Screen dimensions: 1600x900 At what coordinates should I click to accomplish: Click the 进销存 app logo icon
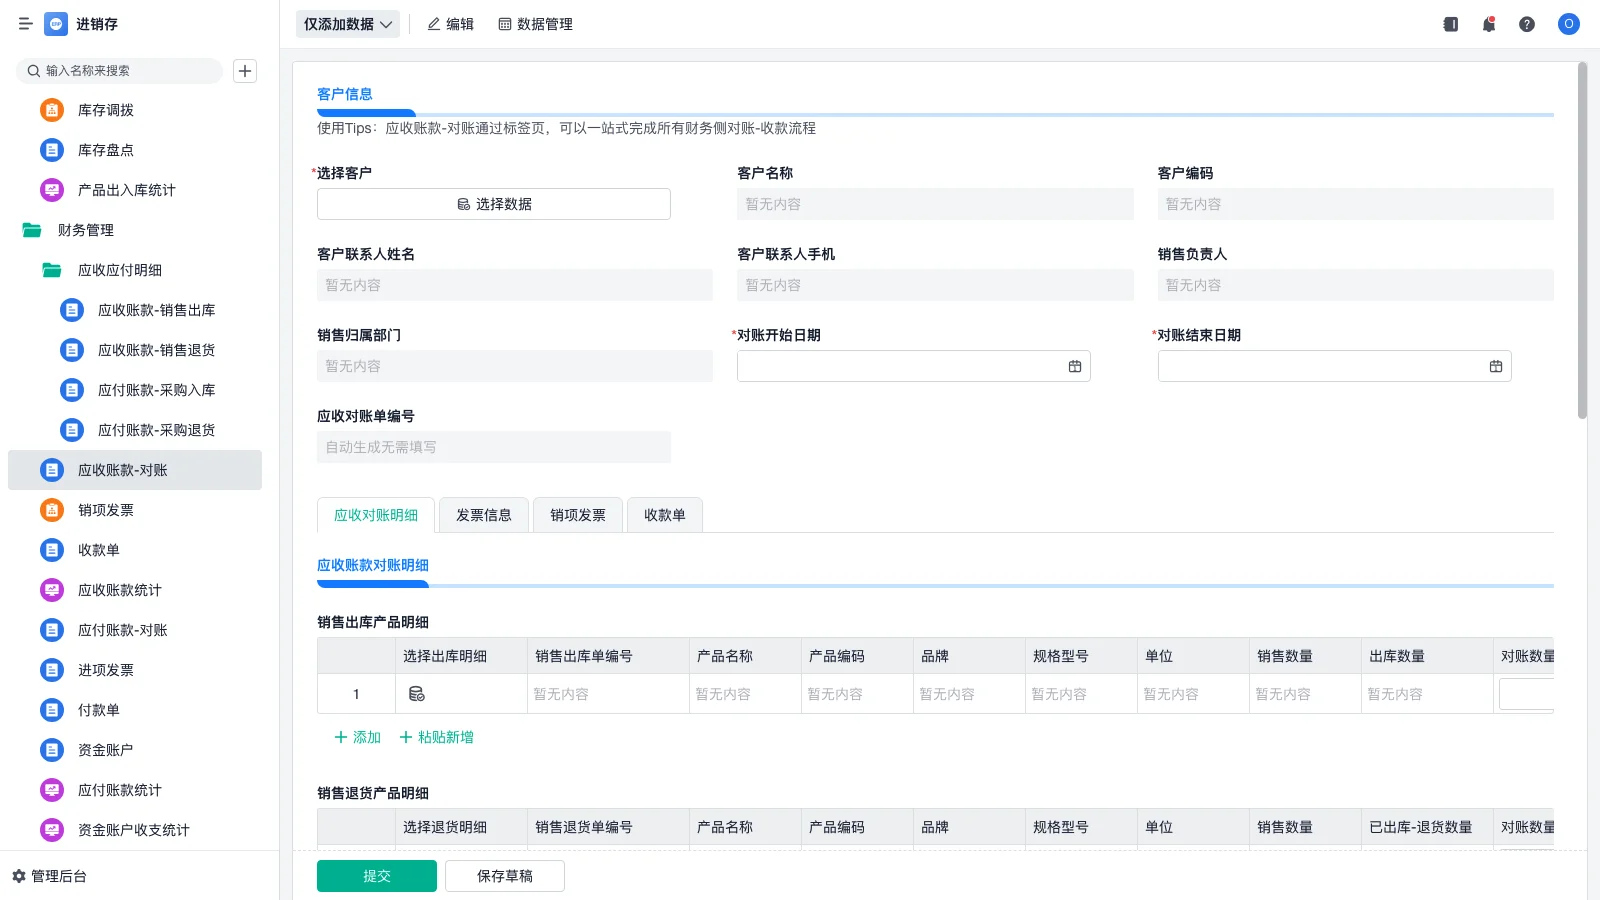56,24
